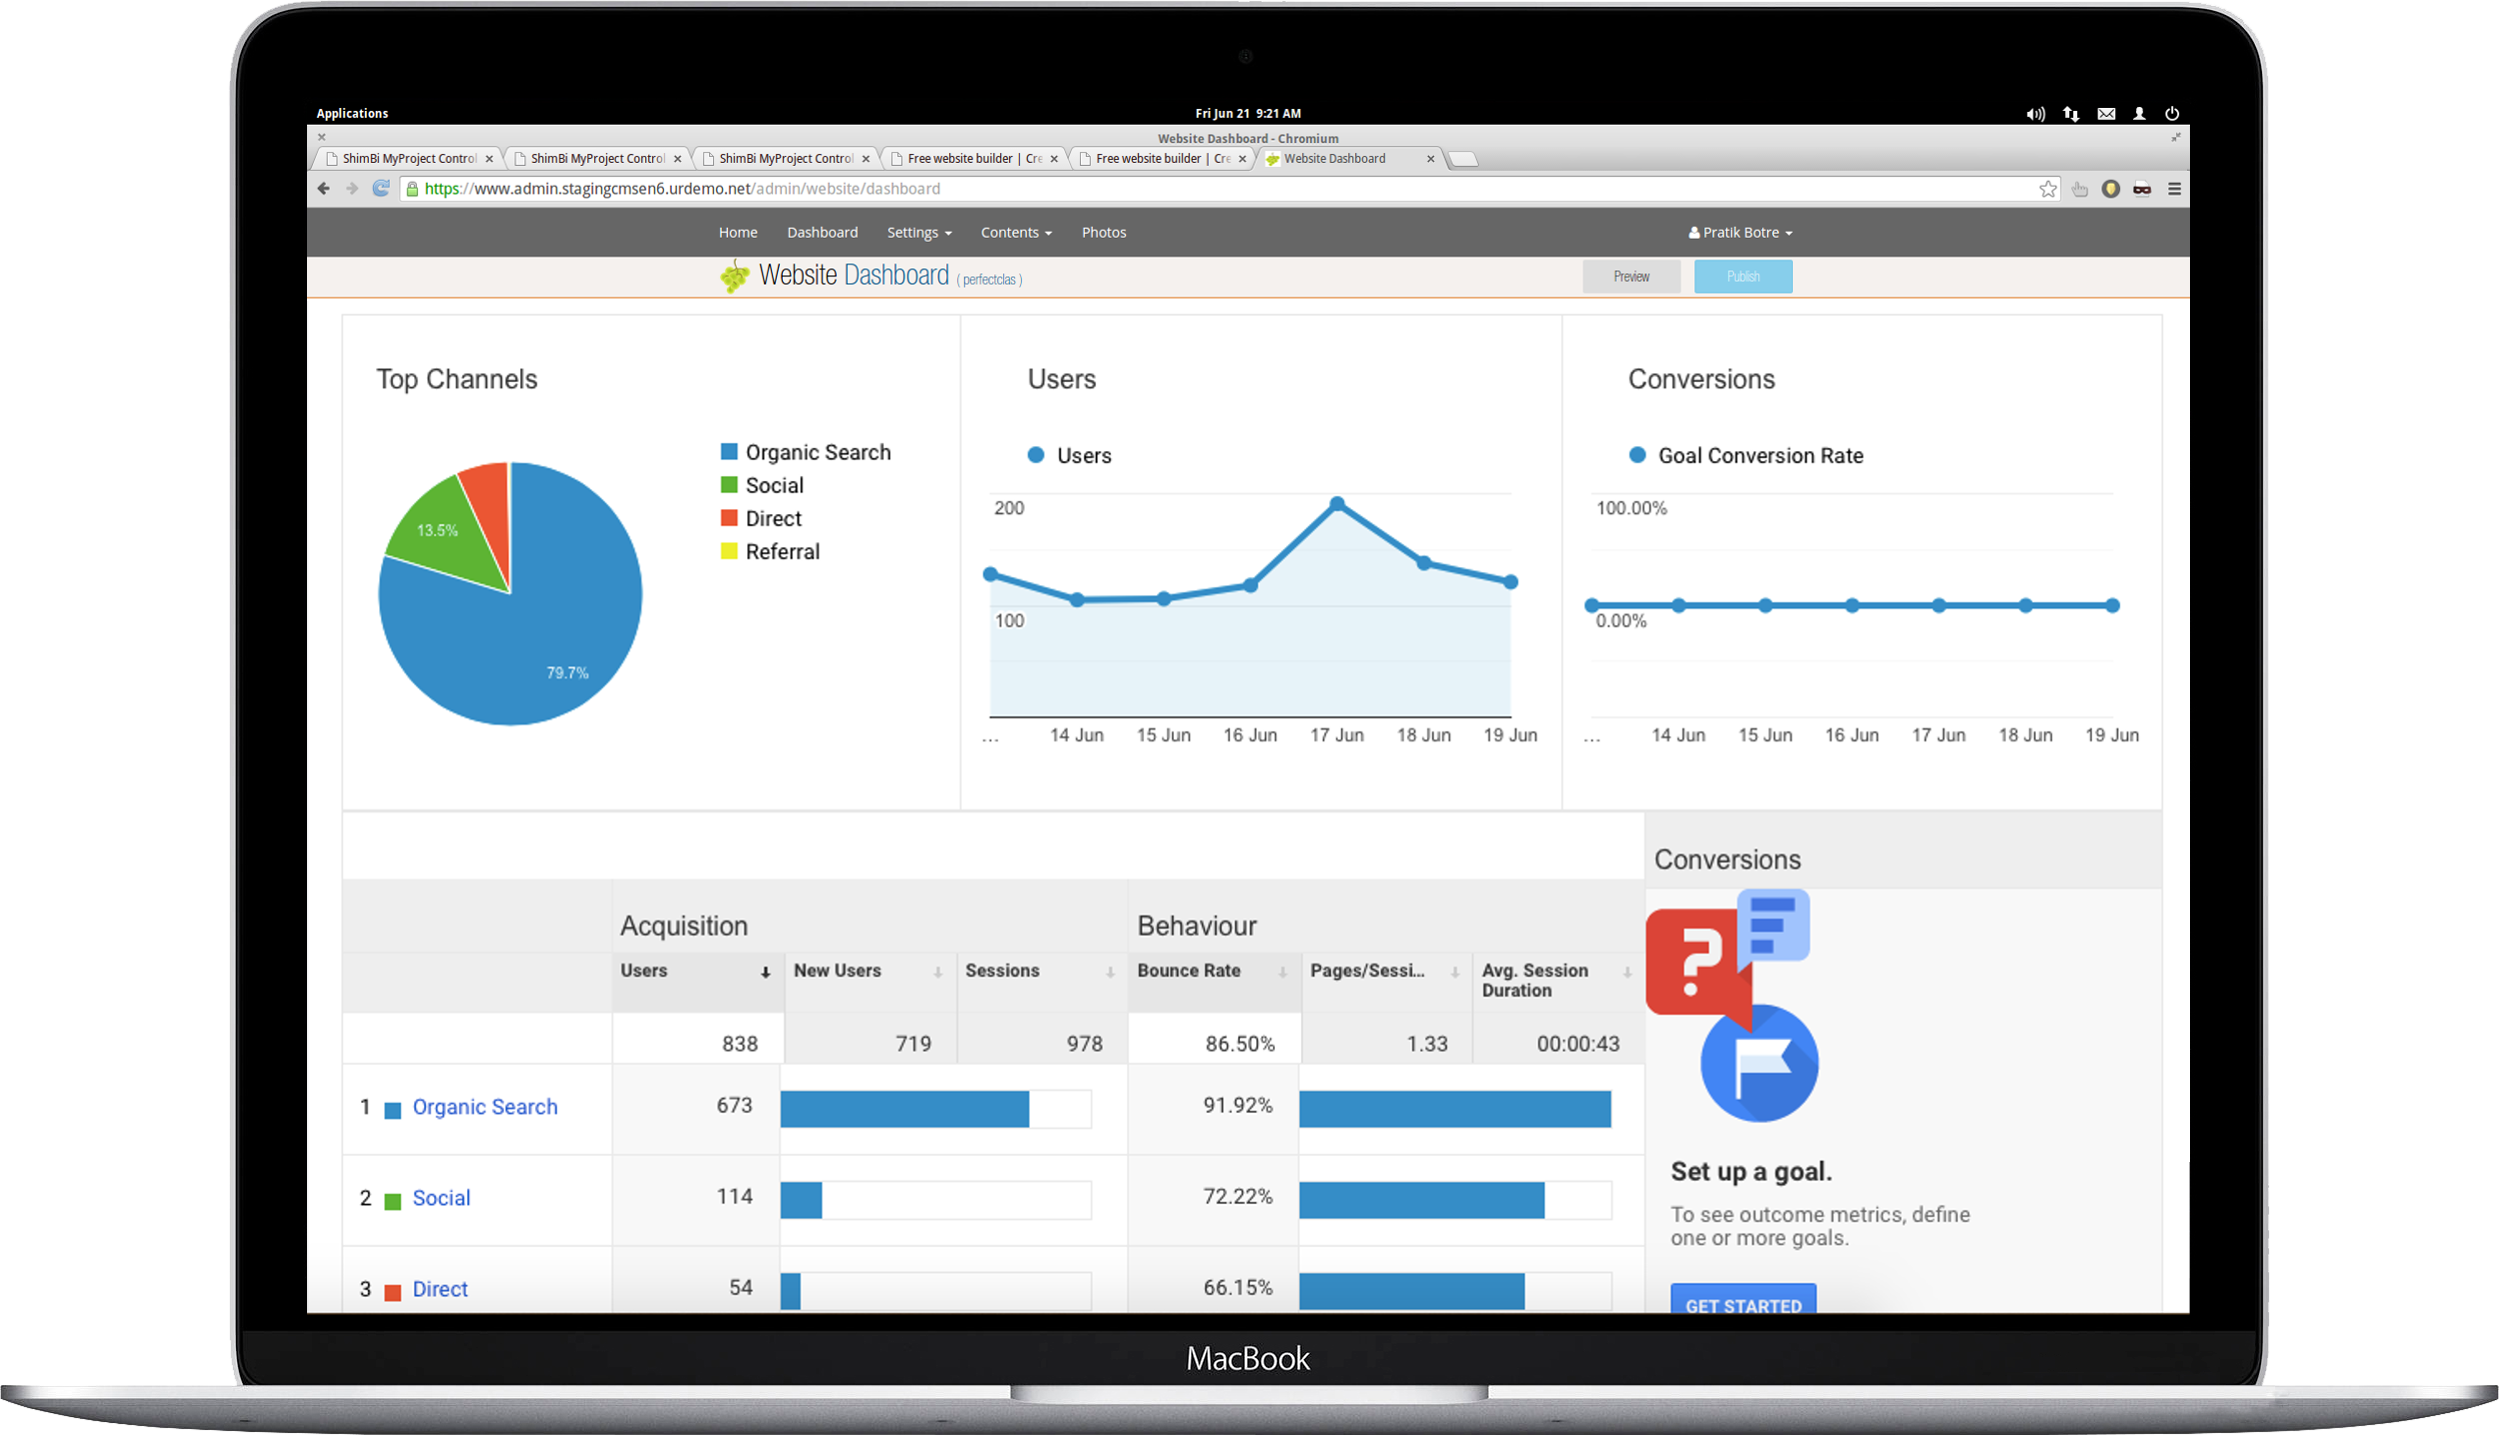Reload the page with refresh icon
Viewport: 2499px width, 1435px height.
[x=381, y=188]
